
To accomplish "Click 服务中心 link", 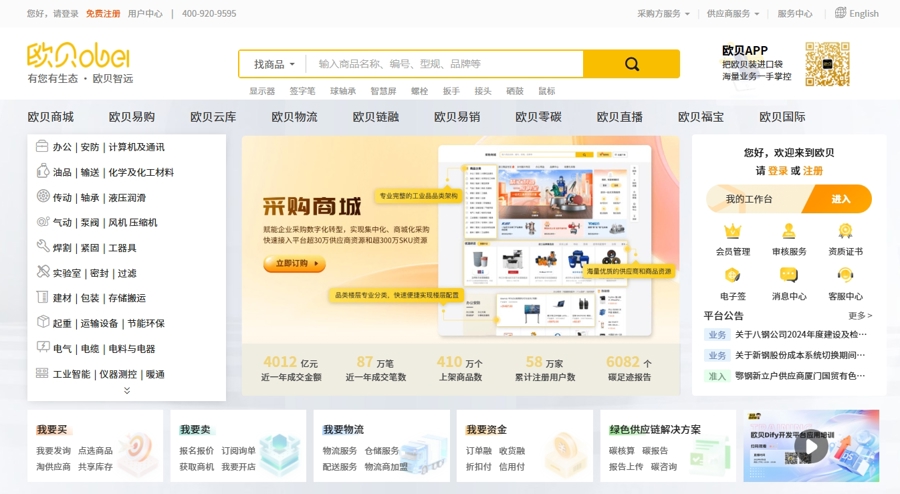I will coord(795,13).
